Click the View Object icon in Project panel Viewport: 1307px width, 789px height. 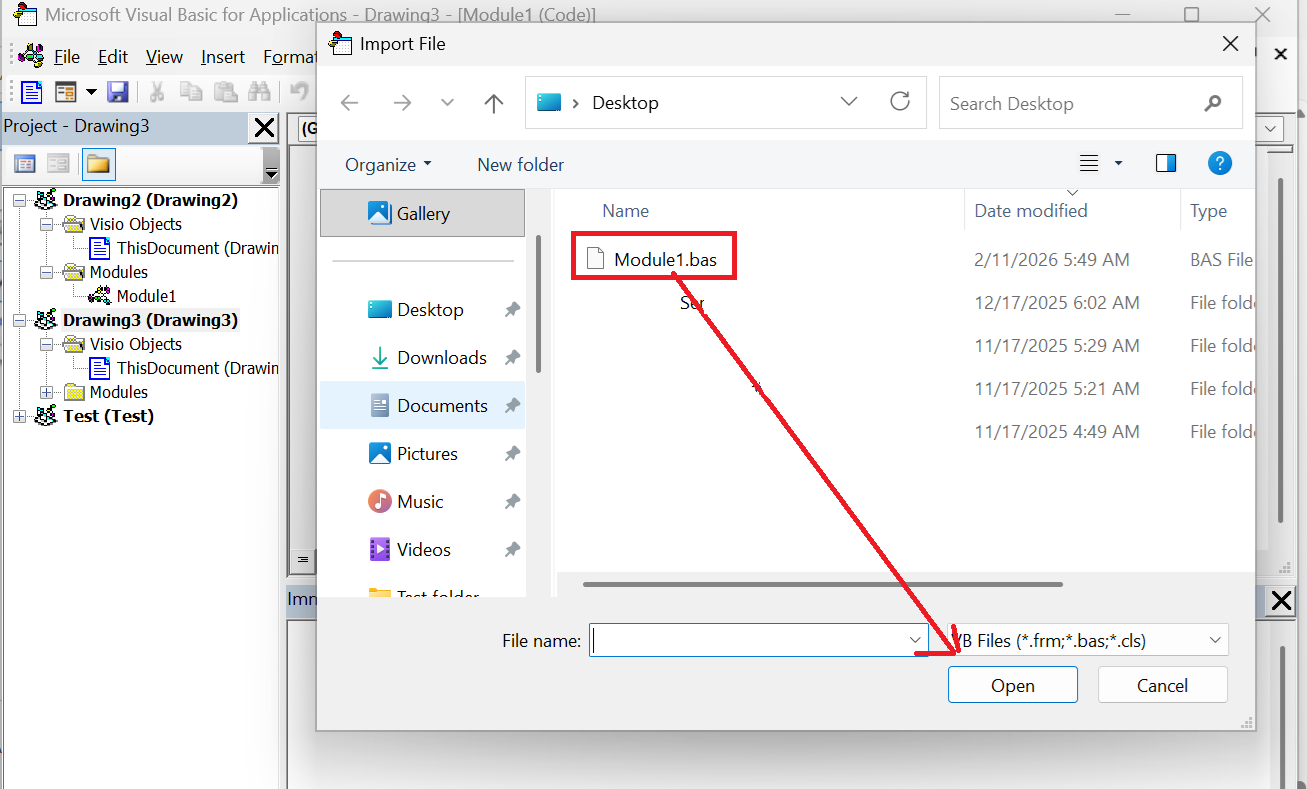click(x=59, y=164)
